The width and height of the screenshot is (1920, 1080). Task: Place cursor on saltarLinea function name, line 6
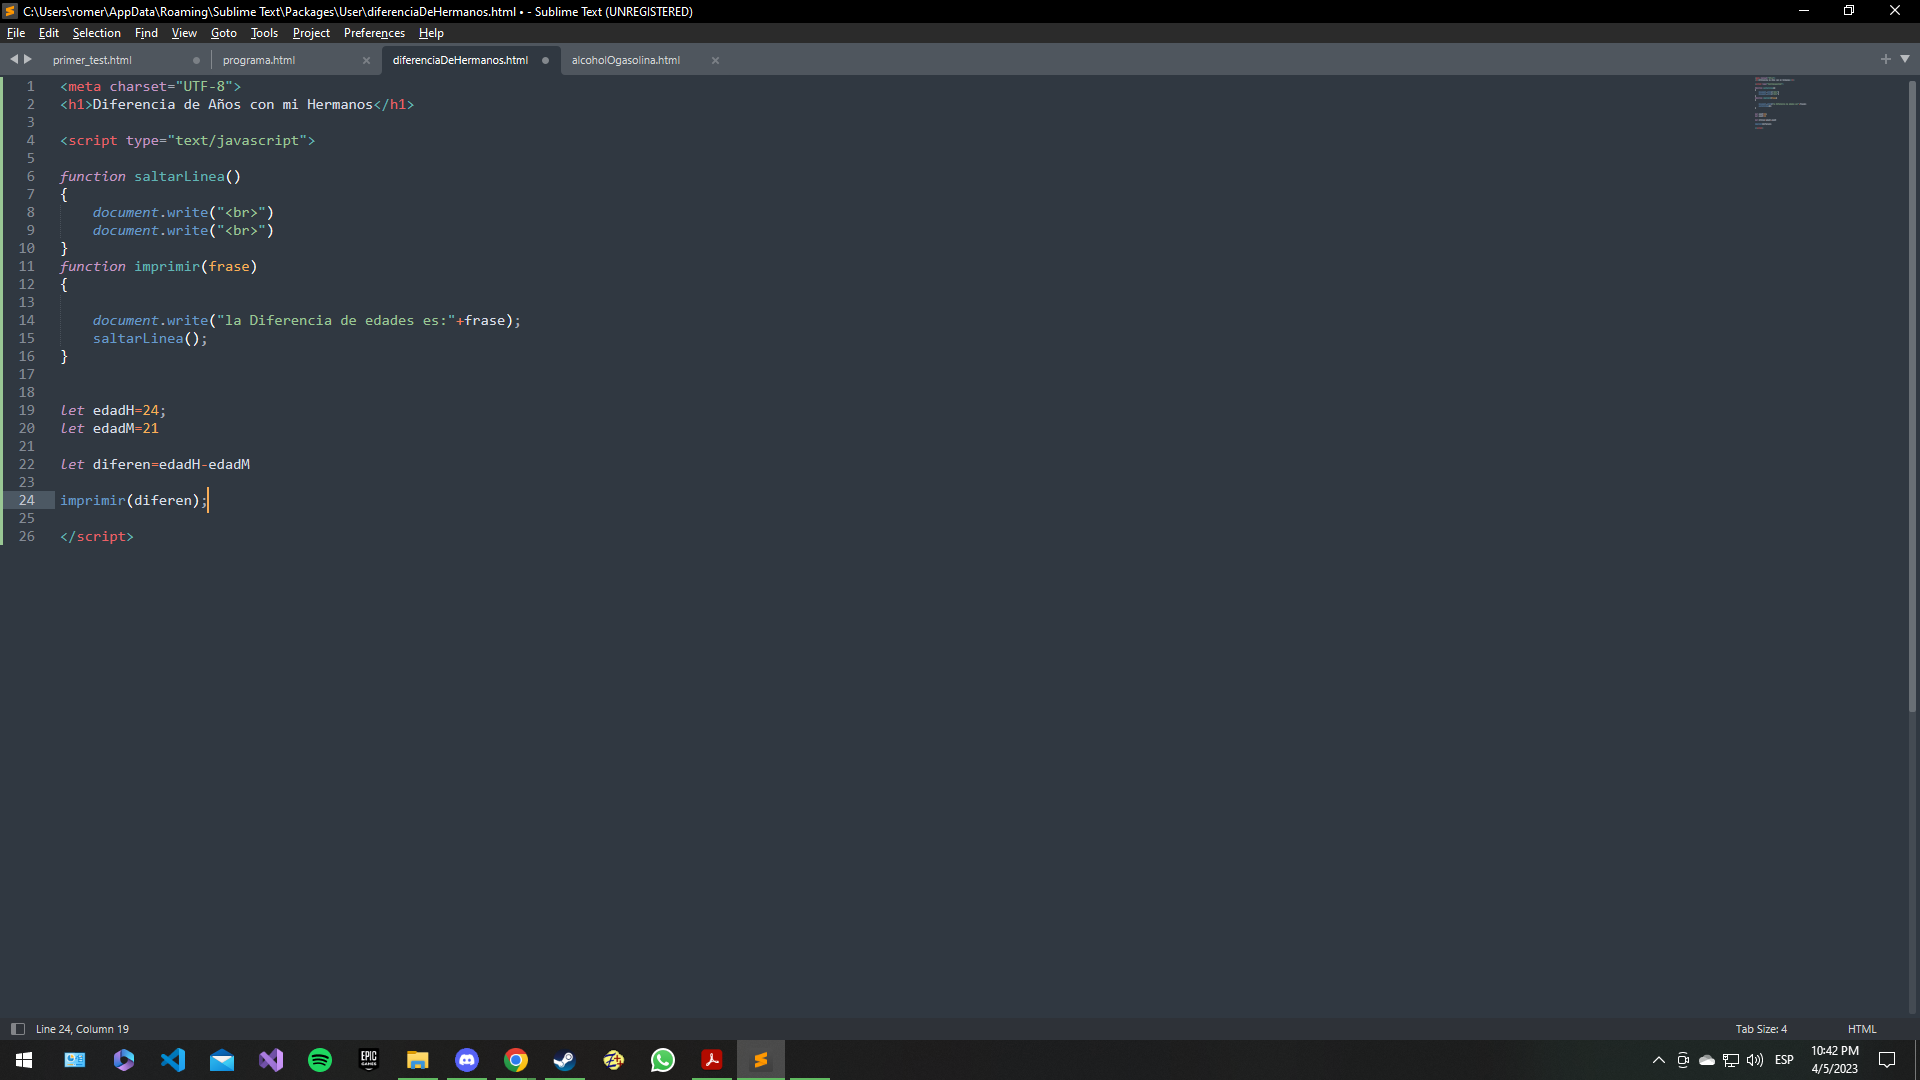tap(179, 176)
